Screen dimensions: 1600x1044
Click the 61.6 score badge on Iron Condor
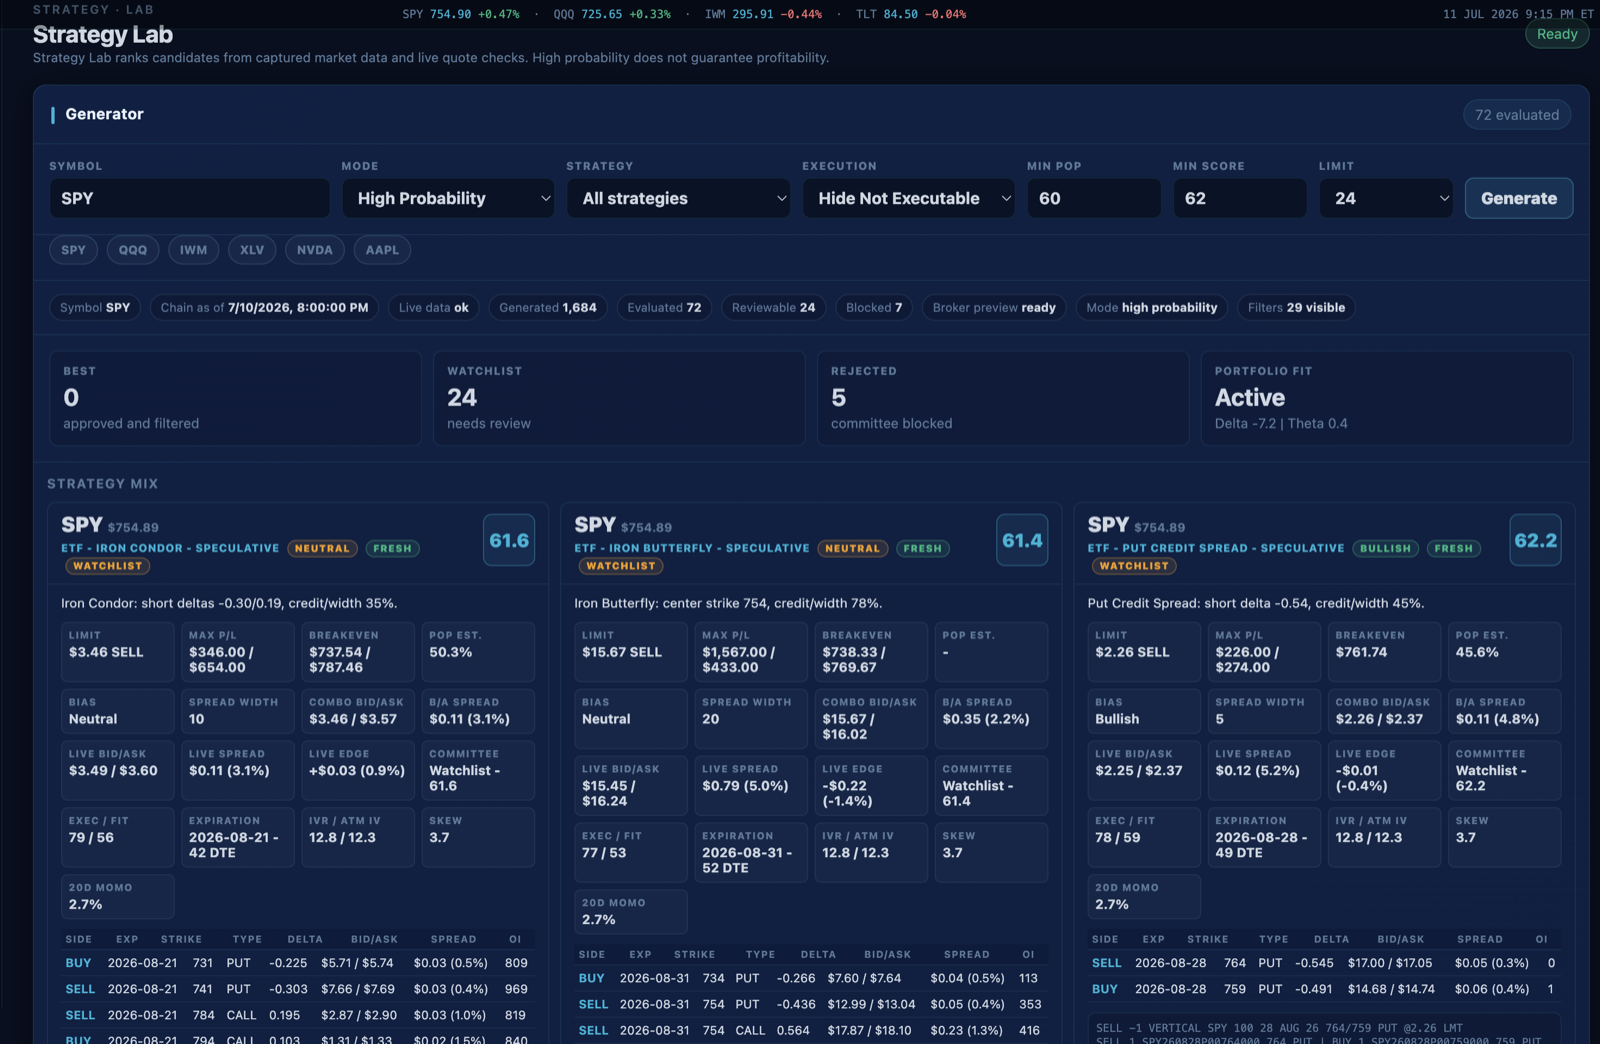tap(509, 540)
